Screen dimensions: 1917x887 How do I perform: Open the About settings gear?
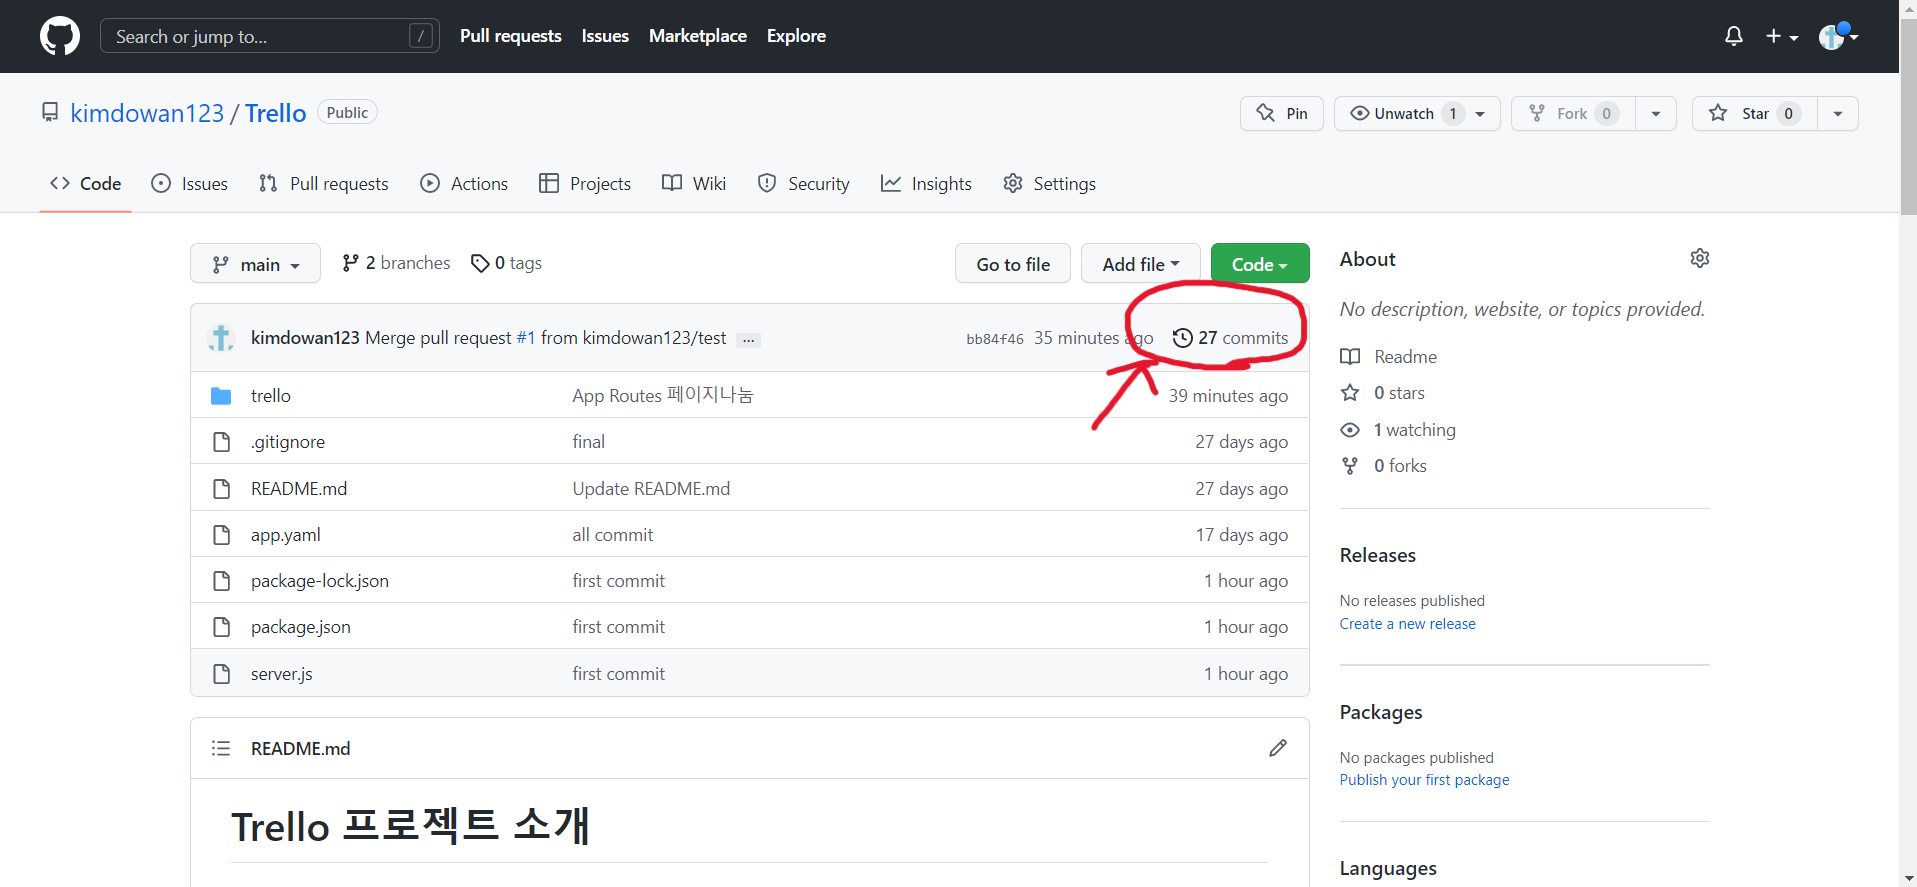click(x=1700, y=259)
